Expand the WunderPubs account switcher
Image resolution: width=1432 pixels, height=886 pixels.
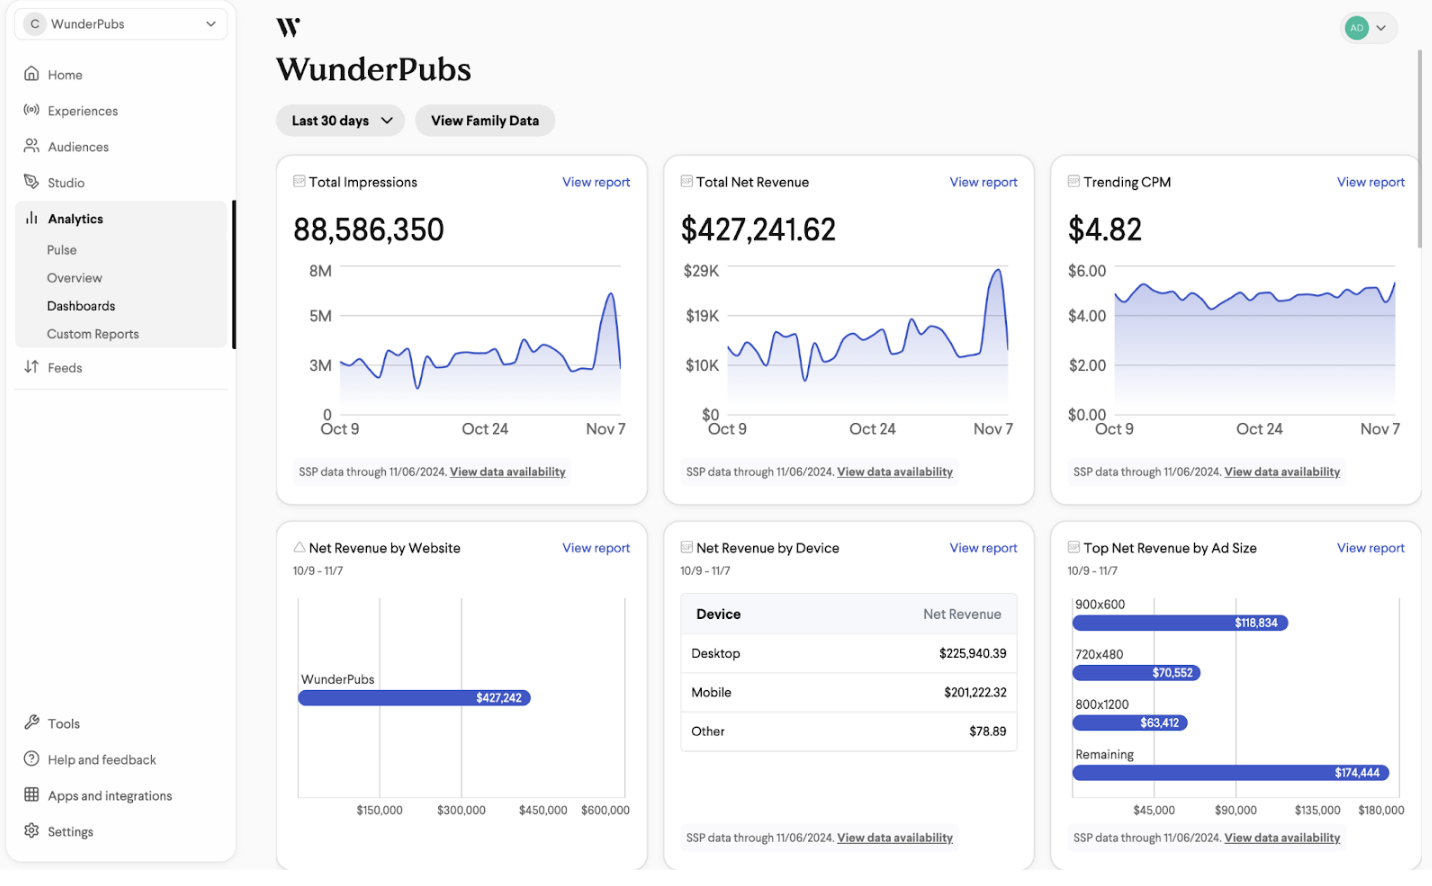point(120,23)
